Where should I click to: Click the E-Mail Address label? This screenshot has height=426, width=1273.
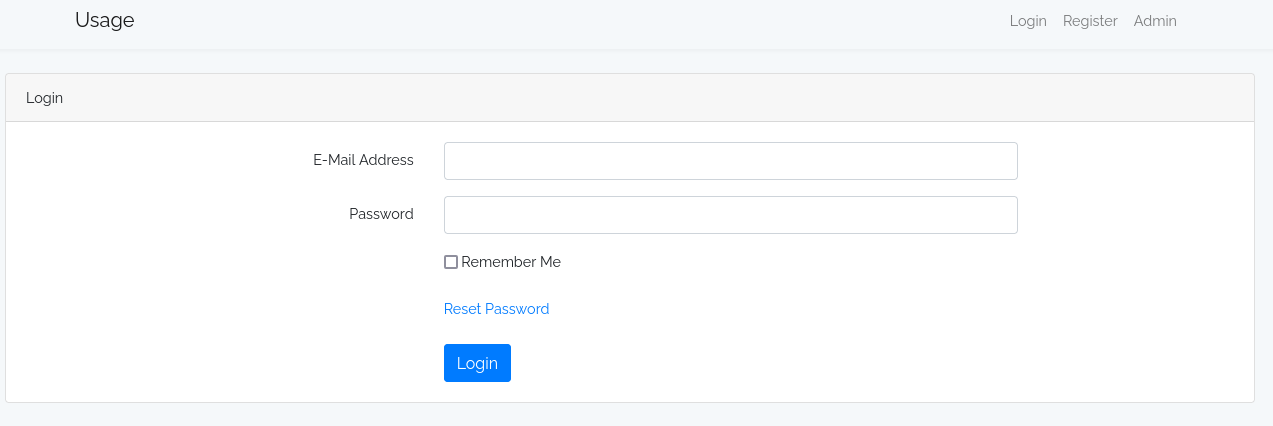[363, 160]
